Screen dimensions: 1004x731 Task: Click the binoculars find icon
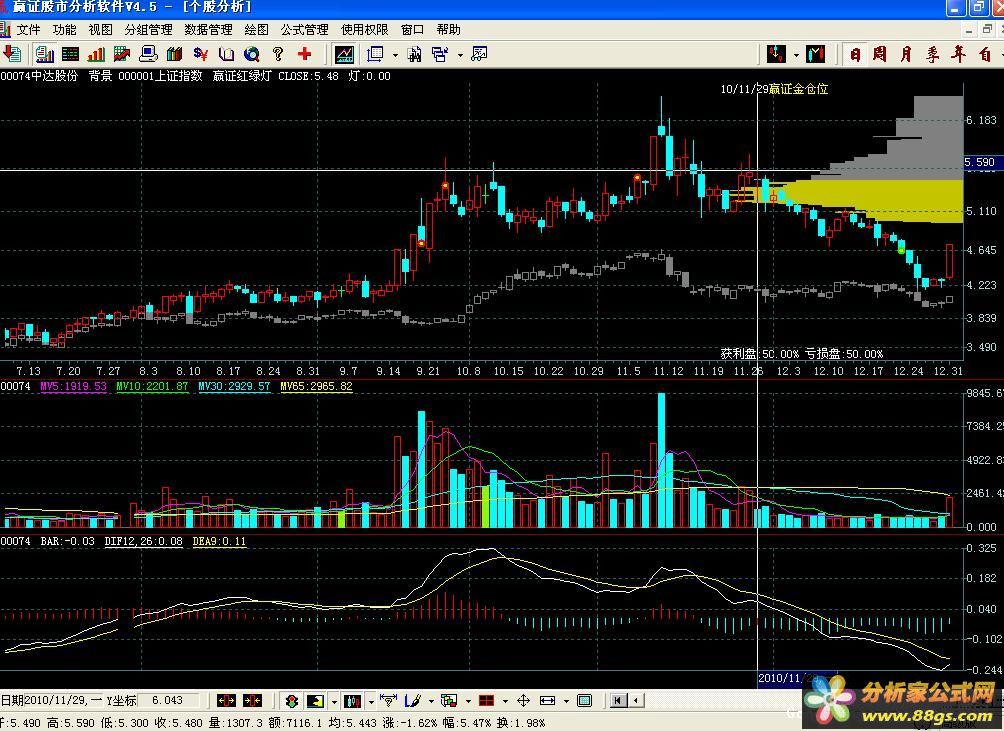pos(414,54)
